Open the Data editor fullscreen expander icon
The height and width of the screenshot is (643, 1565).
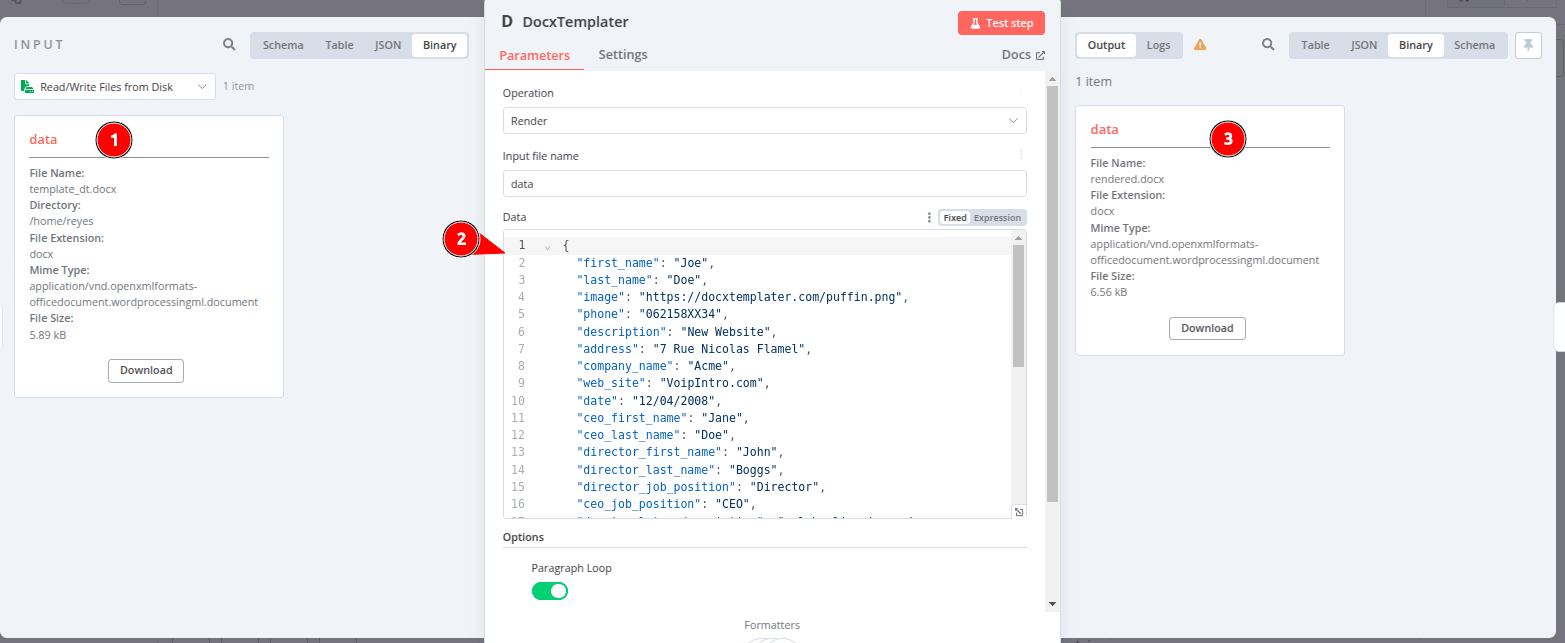coord(1019,511)
